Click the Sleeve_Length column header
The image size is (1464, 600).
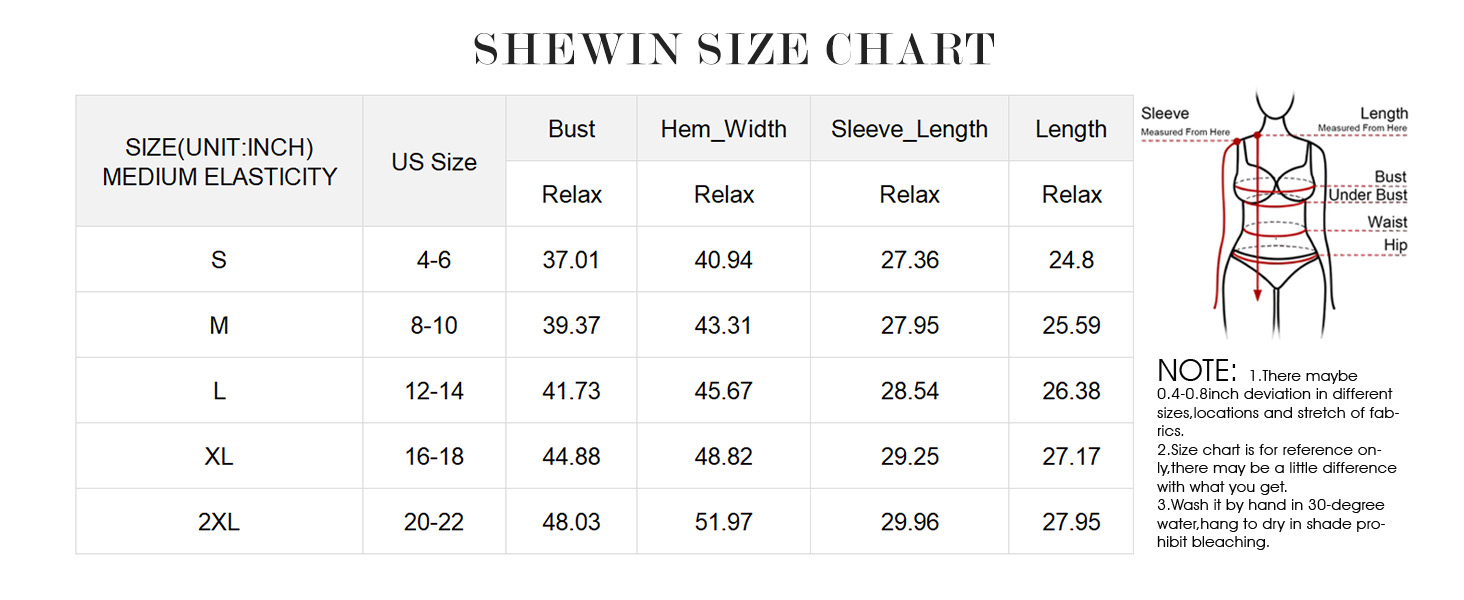pyautogui.click(x=909, y=129)
